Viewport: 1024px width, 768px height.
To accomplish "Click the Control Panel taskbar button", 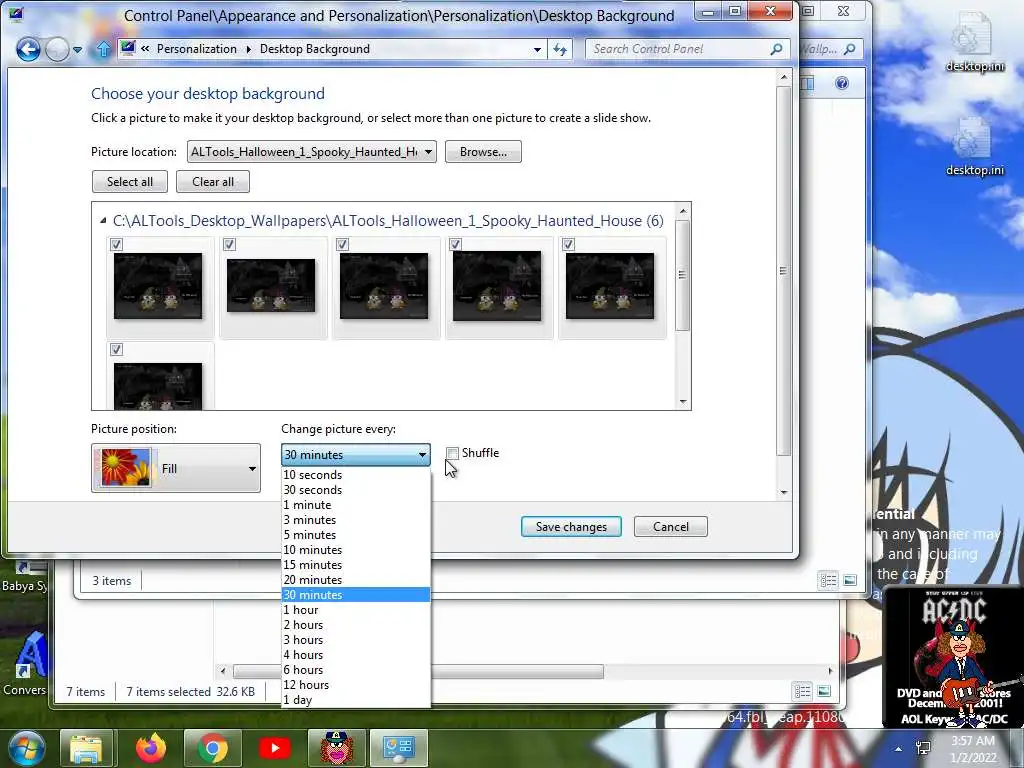I will tap(399, 748).
